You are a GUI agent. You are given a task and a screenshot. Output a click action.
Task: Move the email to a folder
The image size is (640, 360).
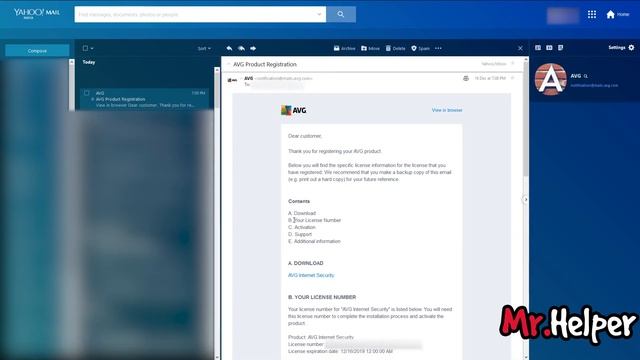[370, 48]
